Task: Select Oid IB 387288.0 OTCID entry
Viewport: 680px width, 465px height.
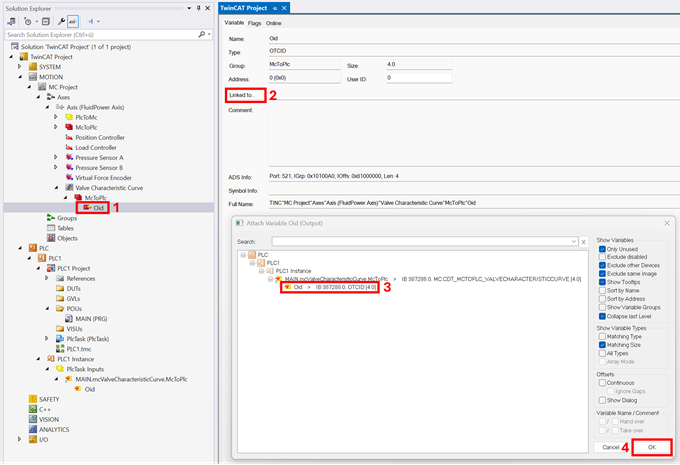Action: [330, 287]
